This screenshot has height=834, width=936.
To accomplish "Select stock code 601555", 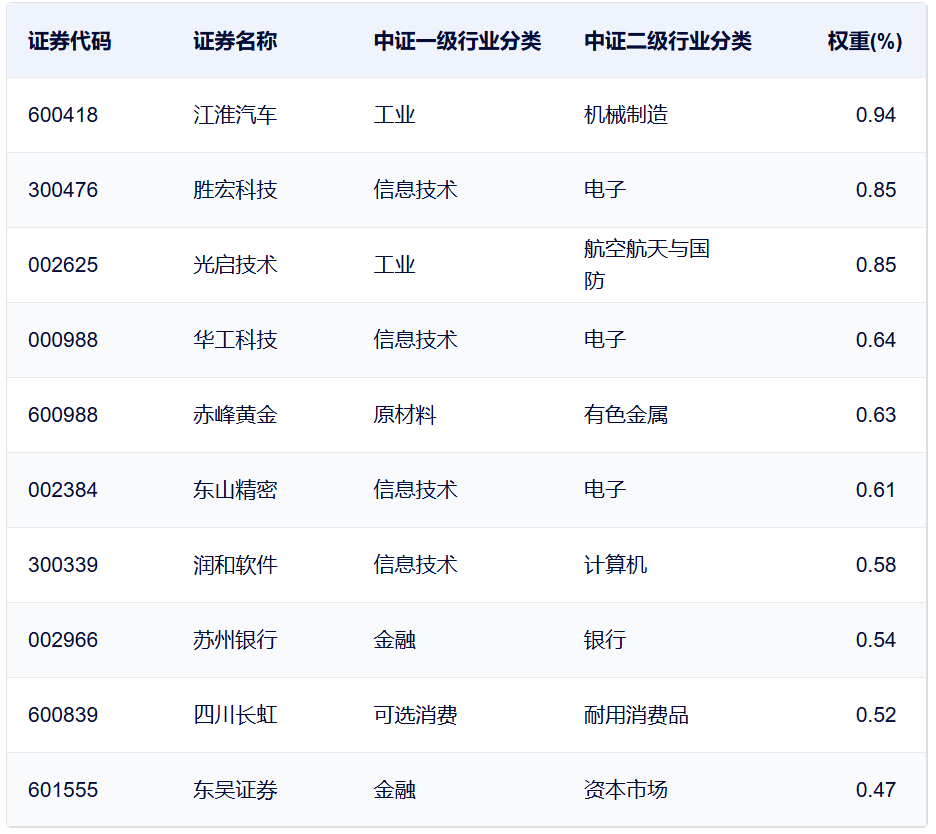I will [x=63, y=790].
